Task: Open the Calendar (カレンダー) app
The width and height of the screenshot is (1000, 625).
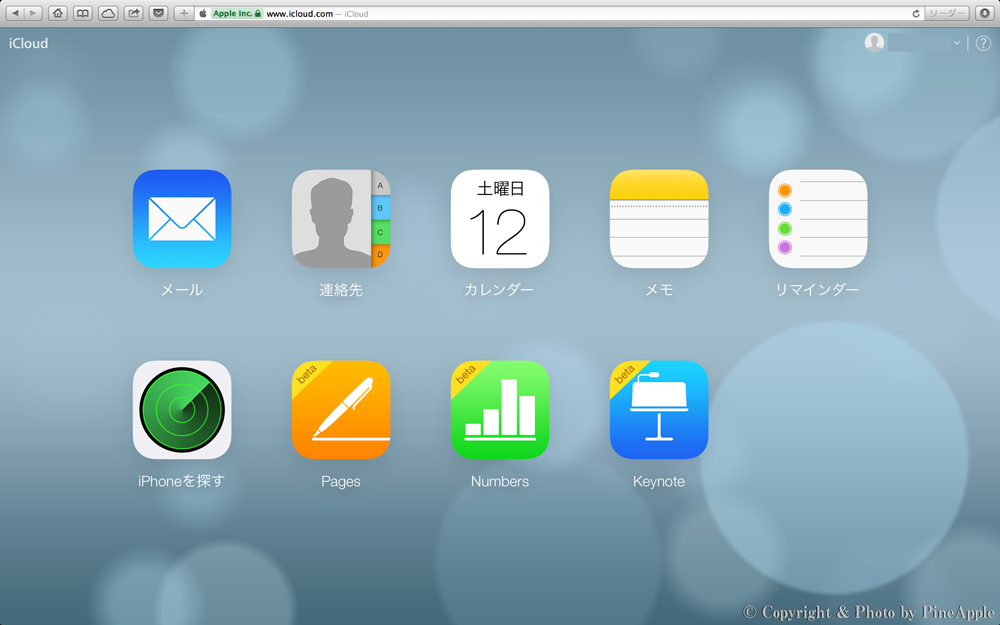Action: [x=499, y=219]
